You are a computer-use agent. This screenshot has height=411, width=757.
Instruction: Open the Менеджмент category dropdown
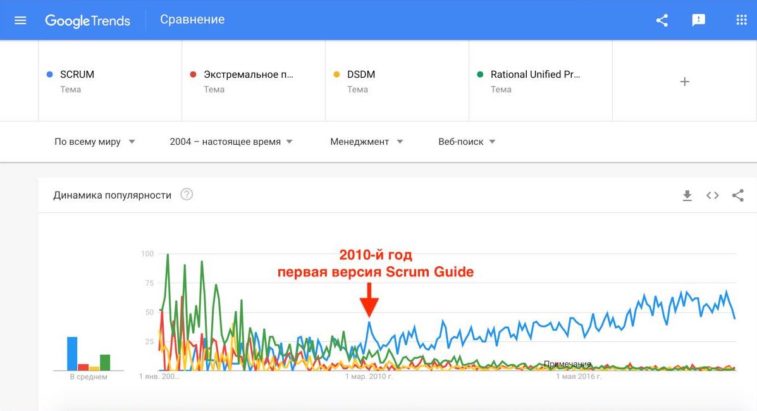point(367,142)
